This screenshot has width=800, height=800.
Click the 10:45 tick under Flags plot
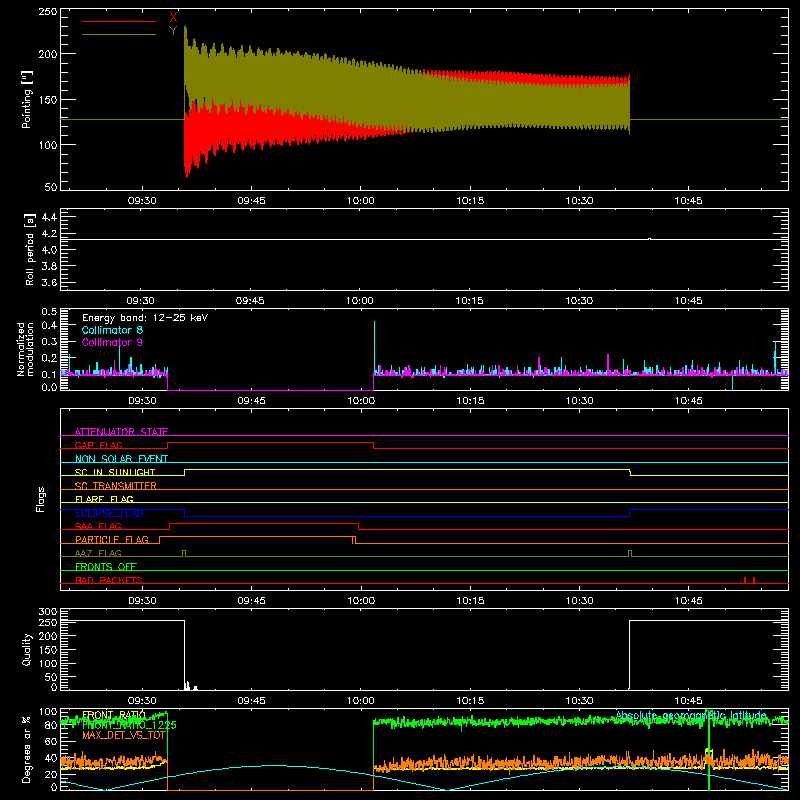click(689, 601)
